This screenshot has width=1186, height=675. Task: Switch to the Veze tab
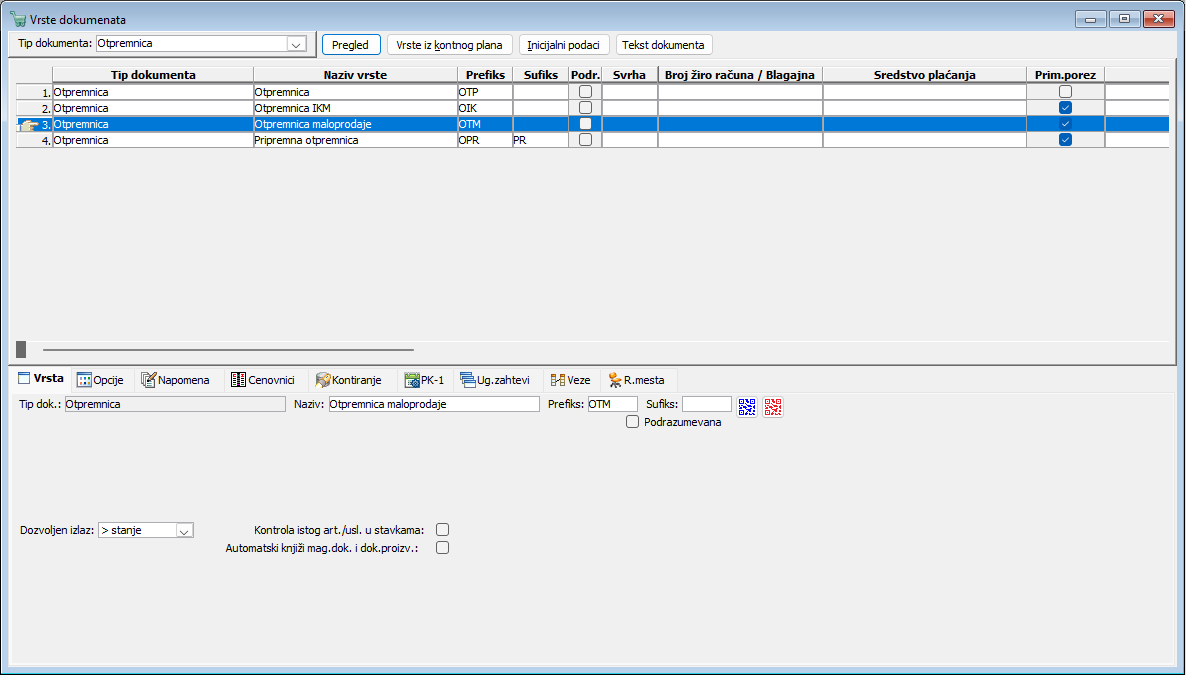(571, 380)
